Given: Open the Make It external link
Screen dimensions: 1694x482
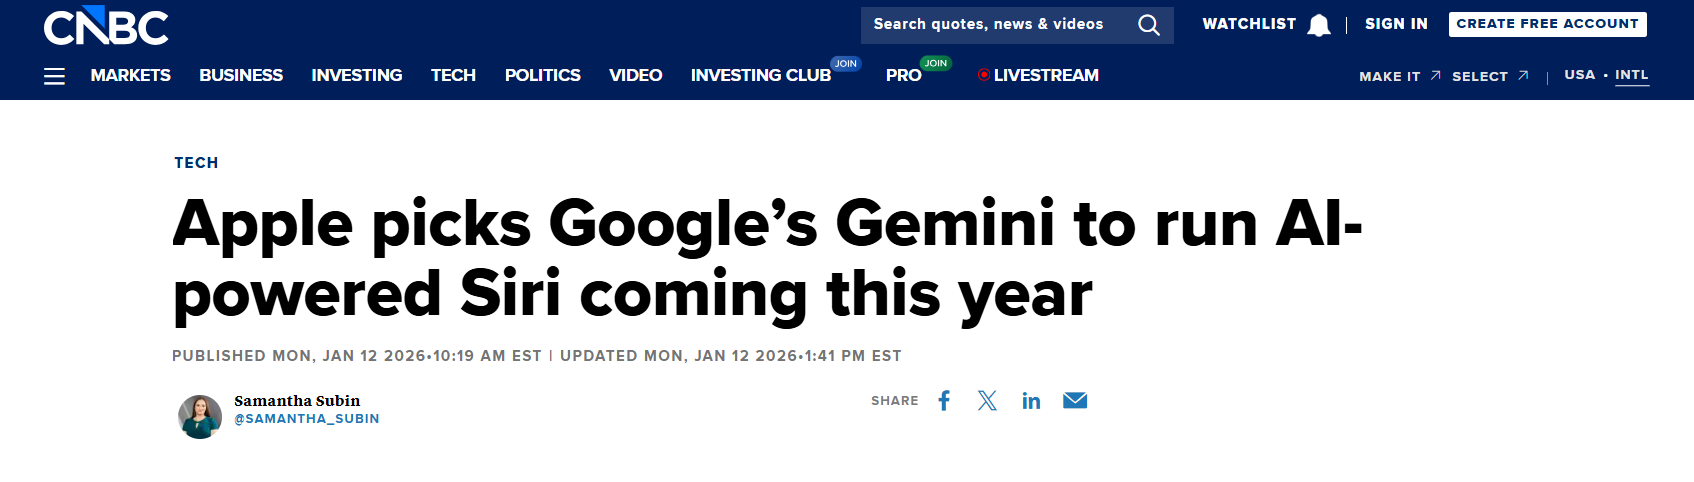Looking at the screenshot, I should (x=1399, y=76).
